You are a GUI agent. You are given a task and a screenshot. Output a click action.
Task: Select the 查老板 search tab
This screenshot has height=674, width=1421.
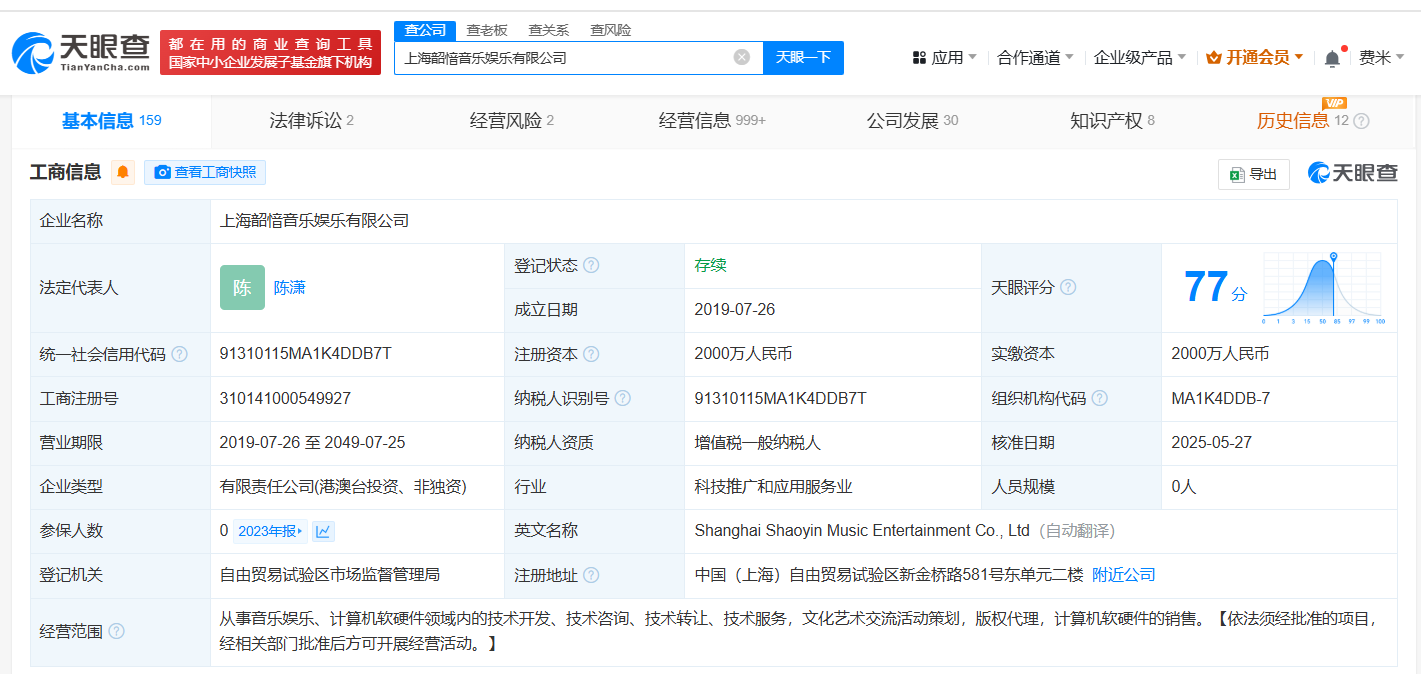tap(487, 30)
